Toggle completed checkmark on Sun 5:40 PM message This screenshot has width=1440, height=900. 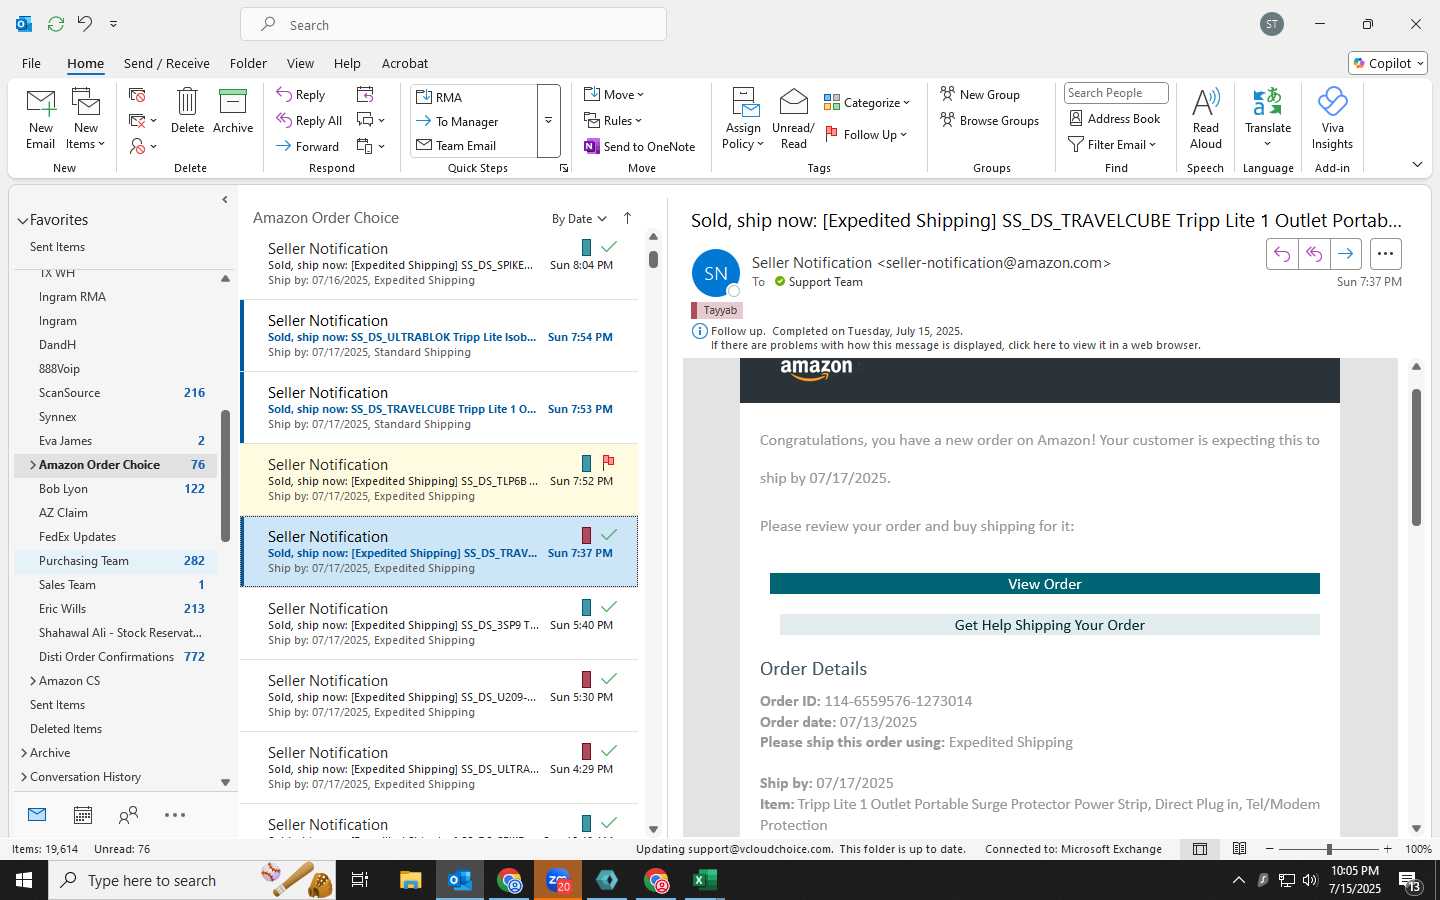(608, 606)
